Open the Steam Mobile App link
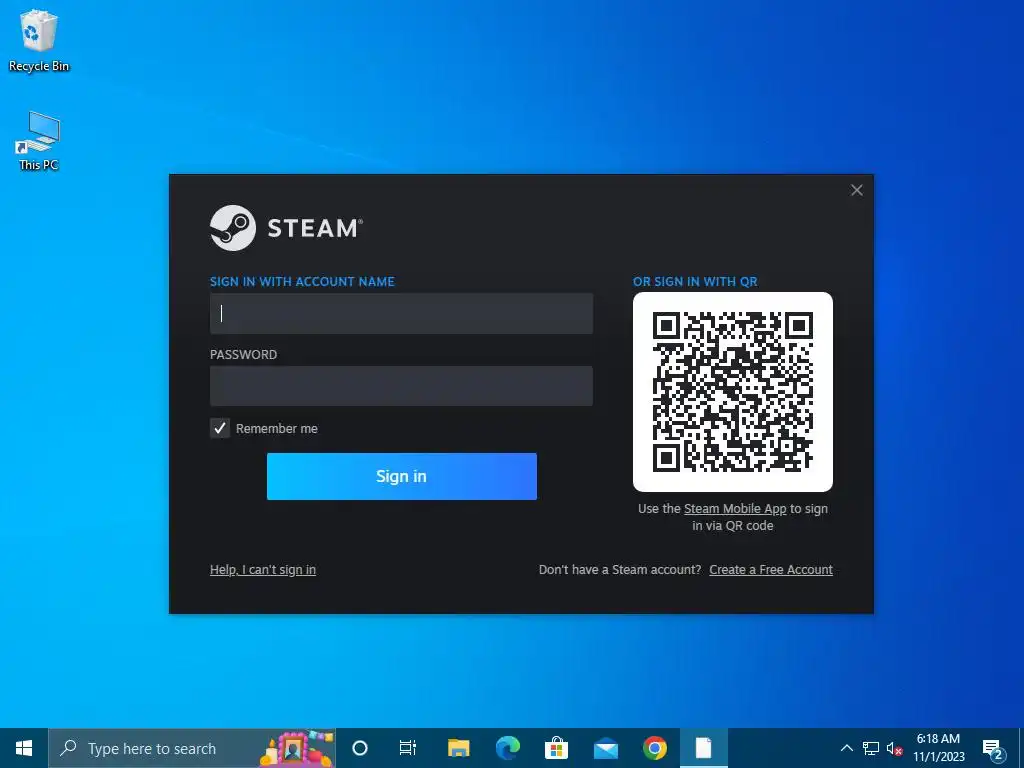 tap(735, 509)
